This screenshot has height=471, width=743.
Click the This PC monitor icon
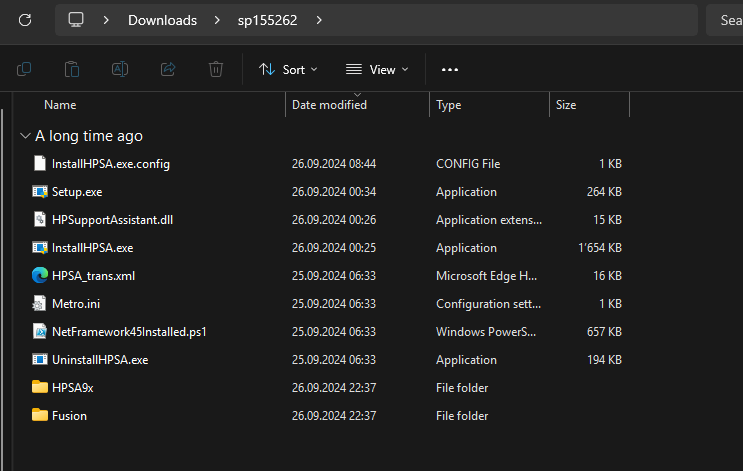coord(76,20)
